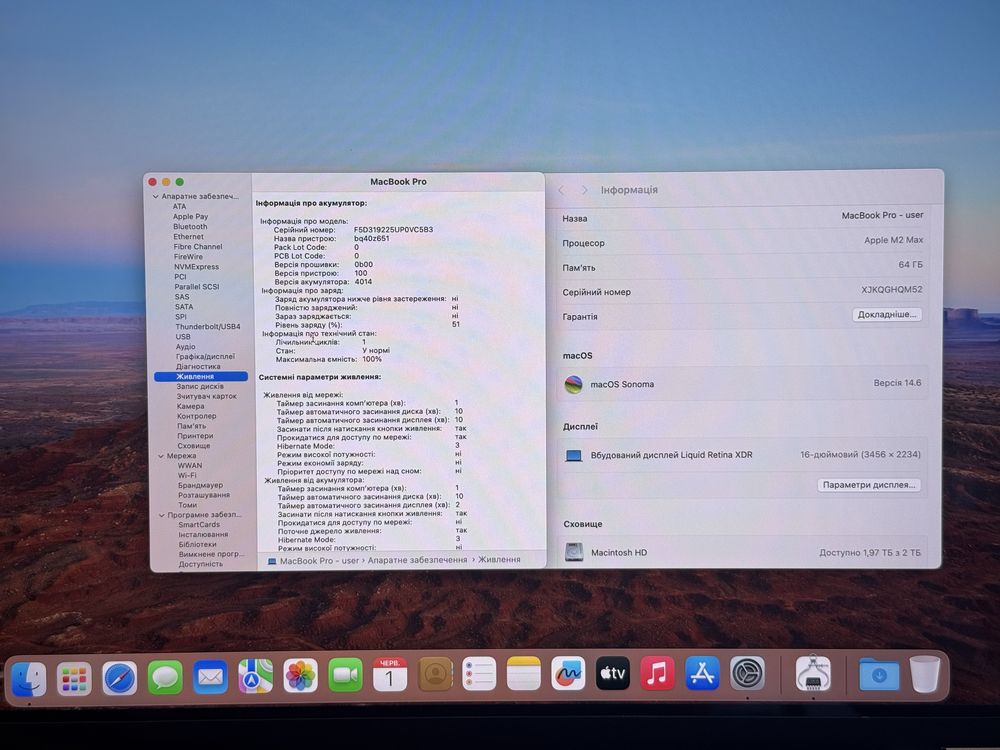Open App Store in the Dock

coord(702,673)
